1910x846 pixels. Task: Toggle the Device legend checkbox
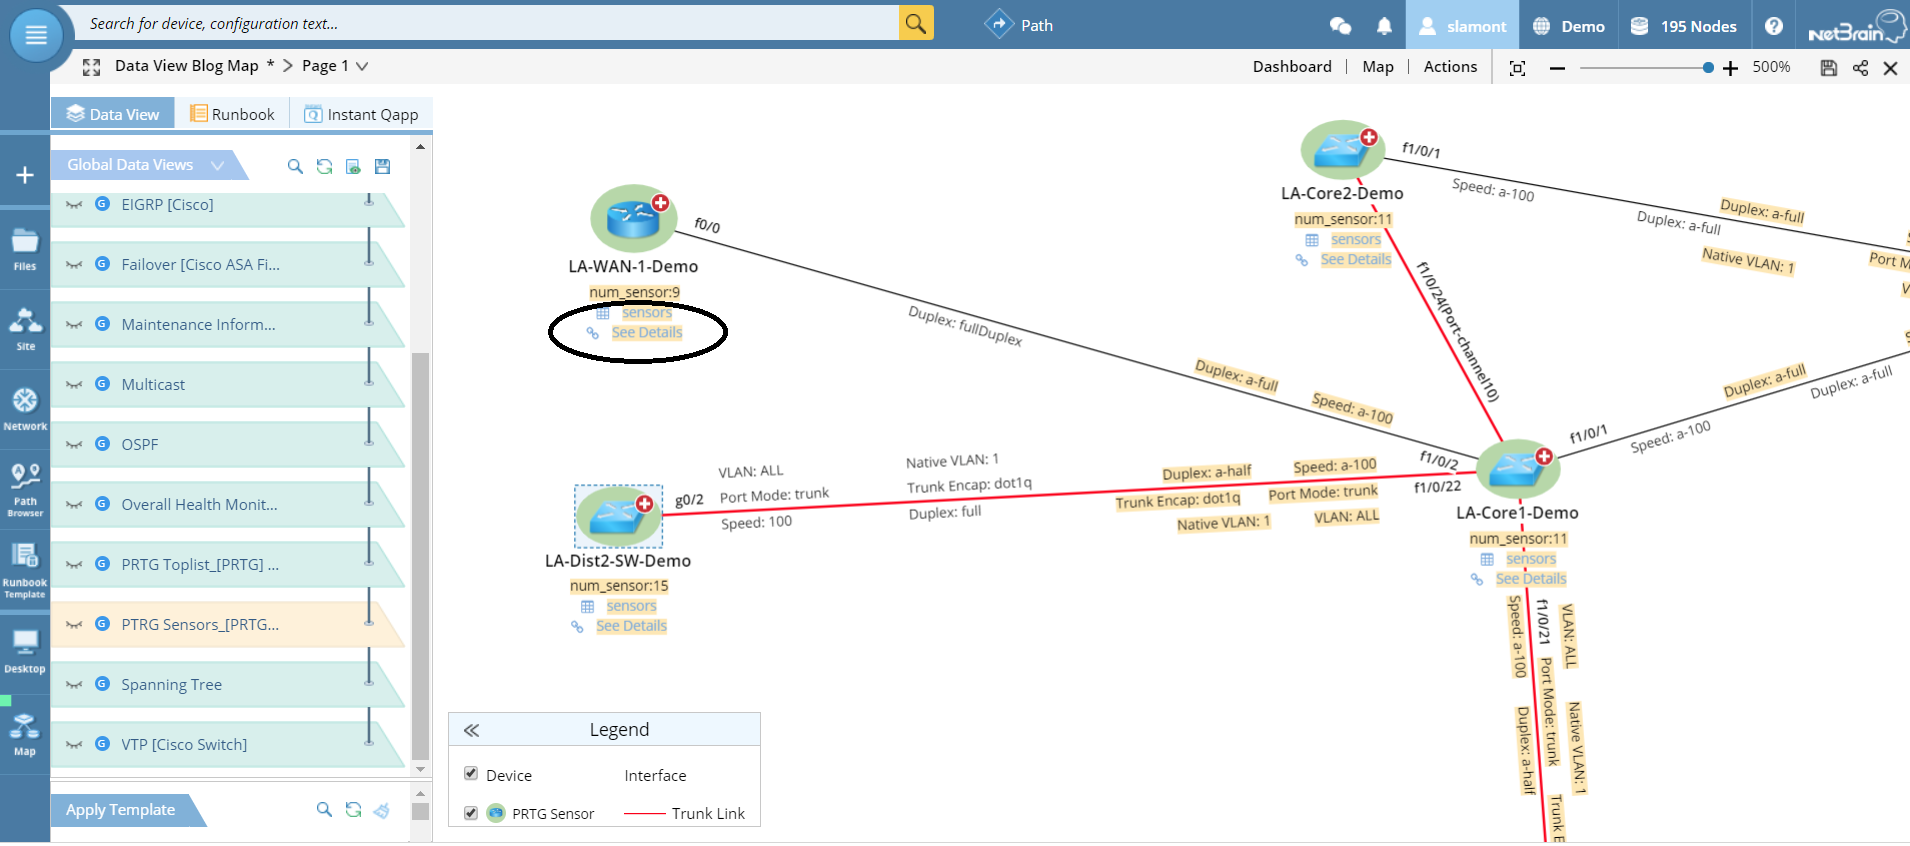471,774
